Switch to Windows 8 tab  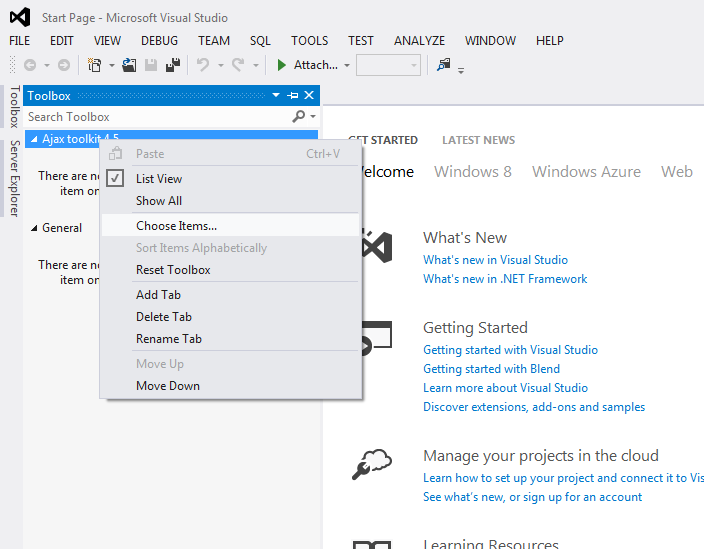click(x=473, y=171)
